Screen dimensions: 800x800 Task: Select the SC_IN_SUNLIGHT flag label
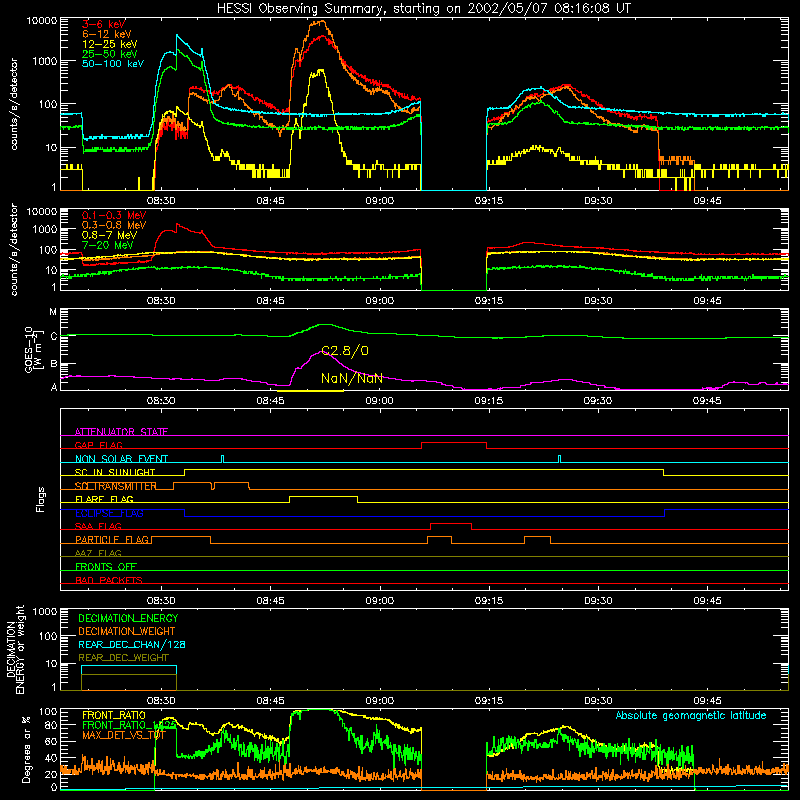[x=115, y=472]
